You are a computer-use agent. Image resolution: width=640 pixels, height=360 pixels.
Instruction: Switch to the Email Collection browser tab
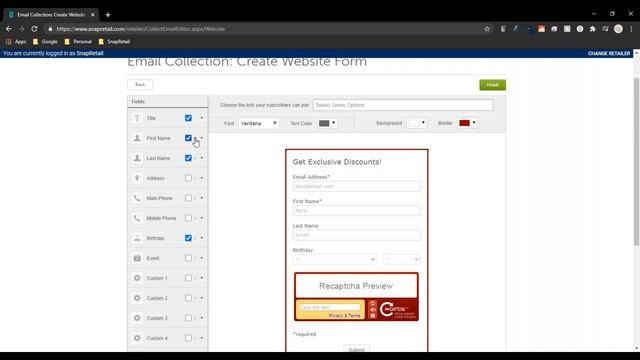pos(51,15)
